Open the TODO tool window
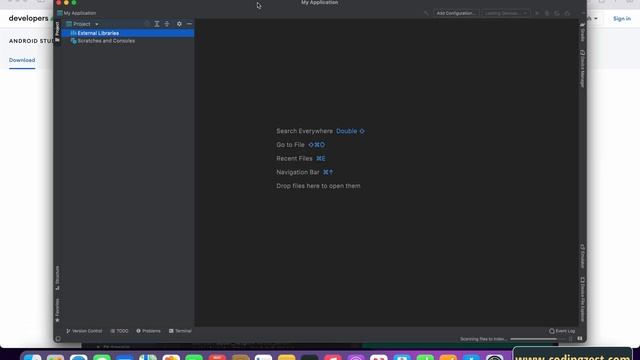 (x=120, y=331)
